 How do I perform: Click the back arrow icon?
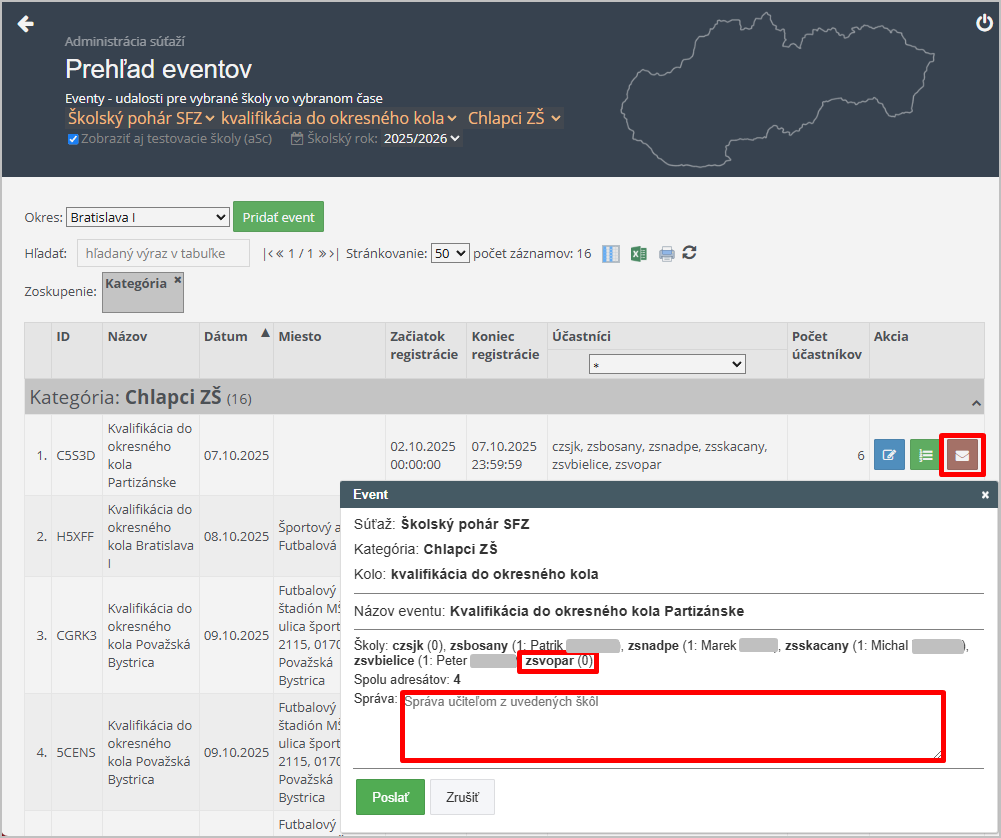tap(26, 25)
